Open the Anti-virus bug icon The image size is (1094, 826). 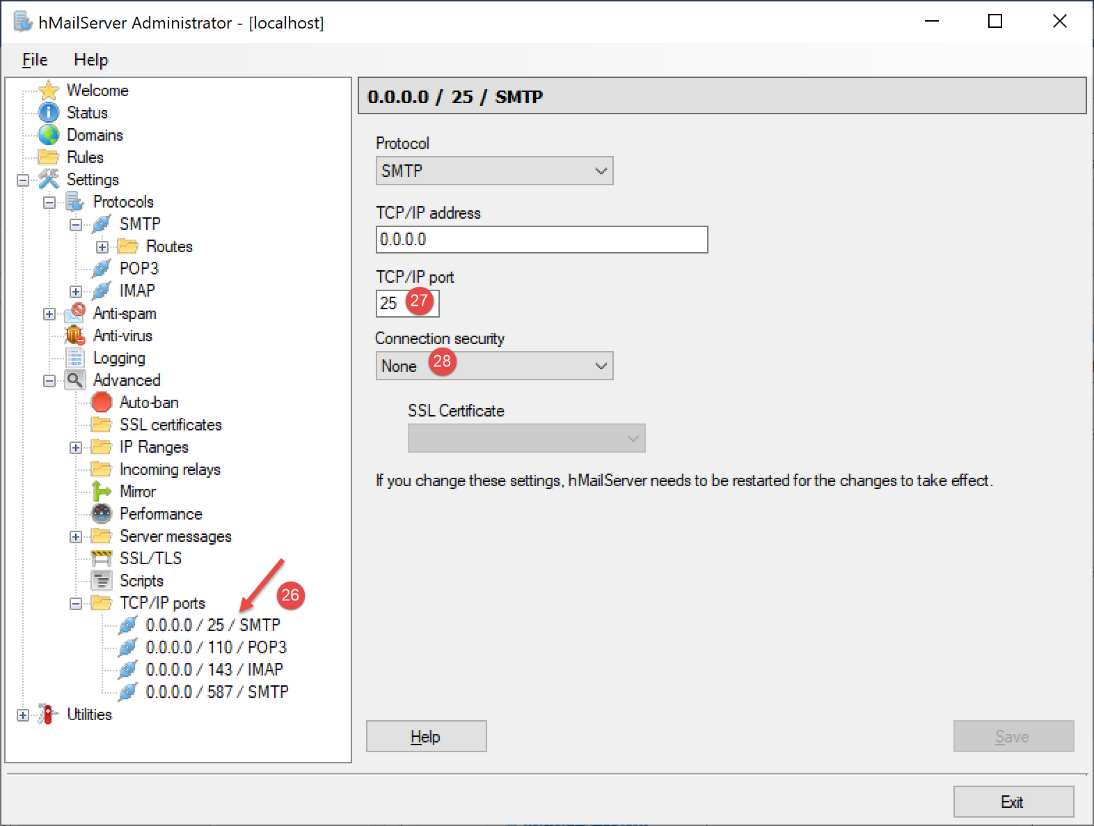[75, 336]
